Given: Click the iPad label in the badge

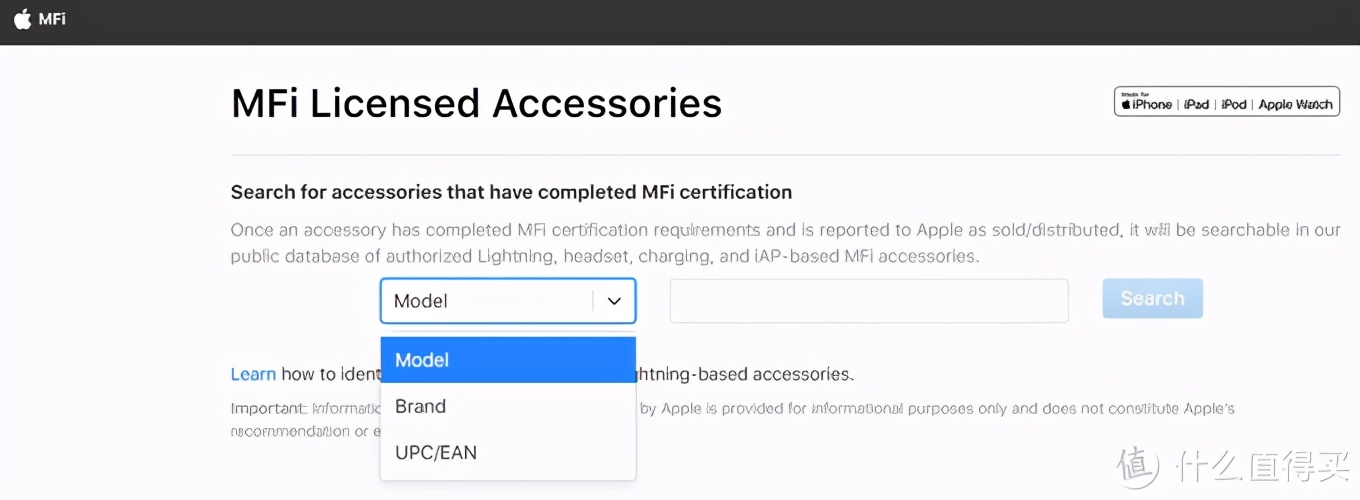Looking at the screenshot, I should click(x=1196, y=104).
